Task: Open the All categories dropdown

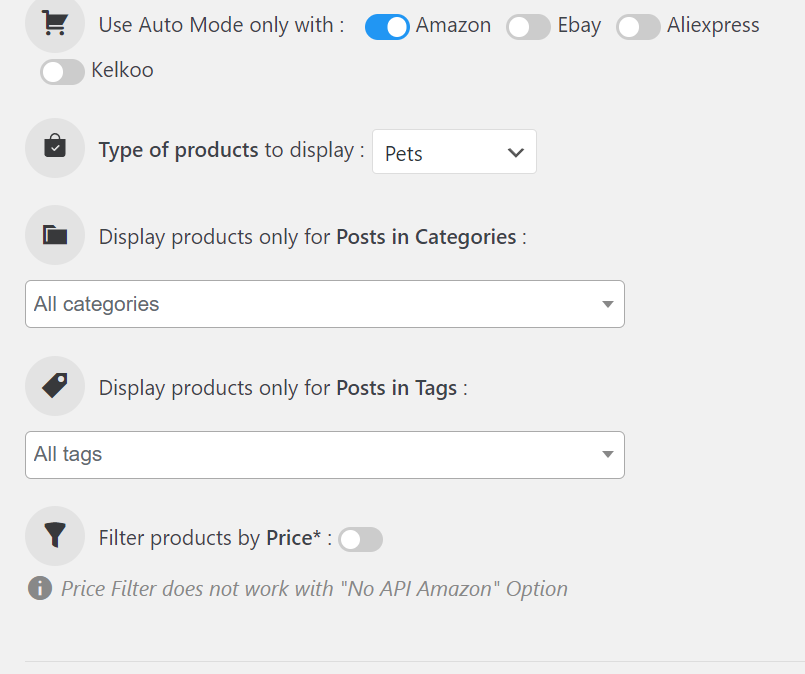Action: coord(325,304)
